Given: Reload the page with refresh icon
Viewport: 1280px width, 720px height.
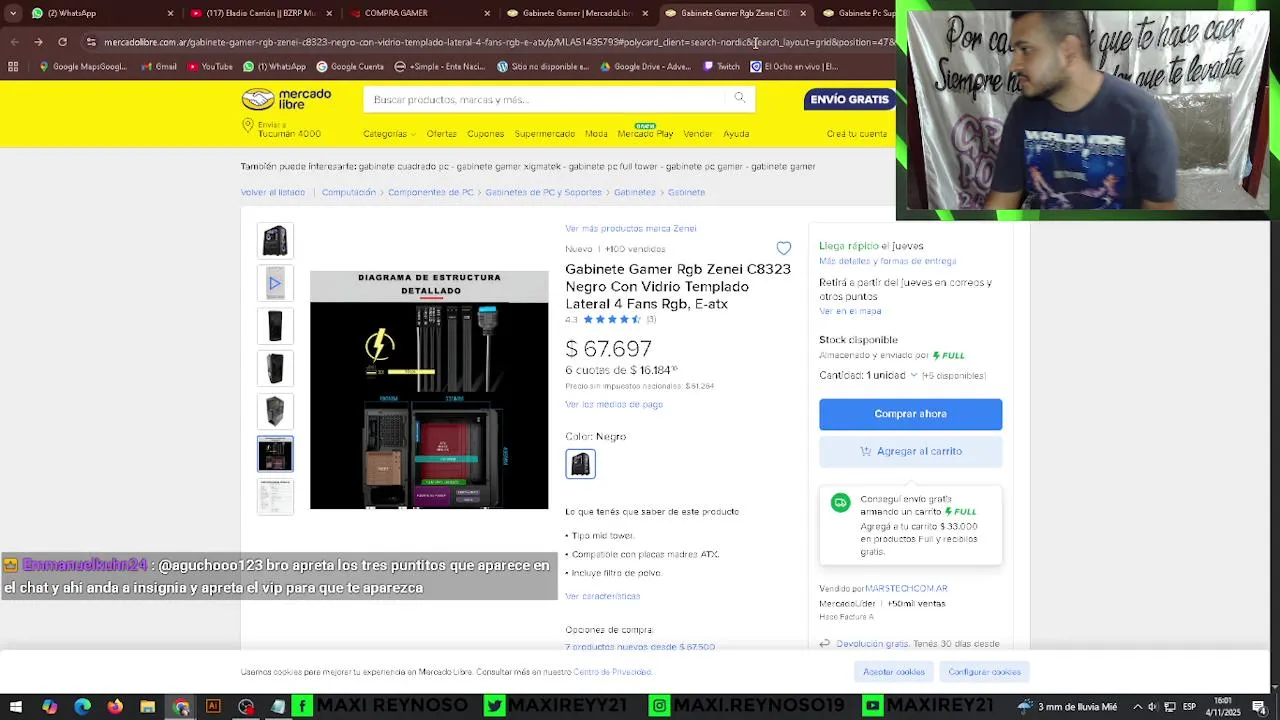Looking at the screenshot, I should click(62, 42).
